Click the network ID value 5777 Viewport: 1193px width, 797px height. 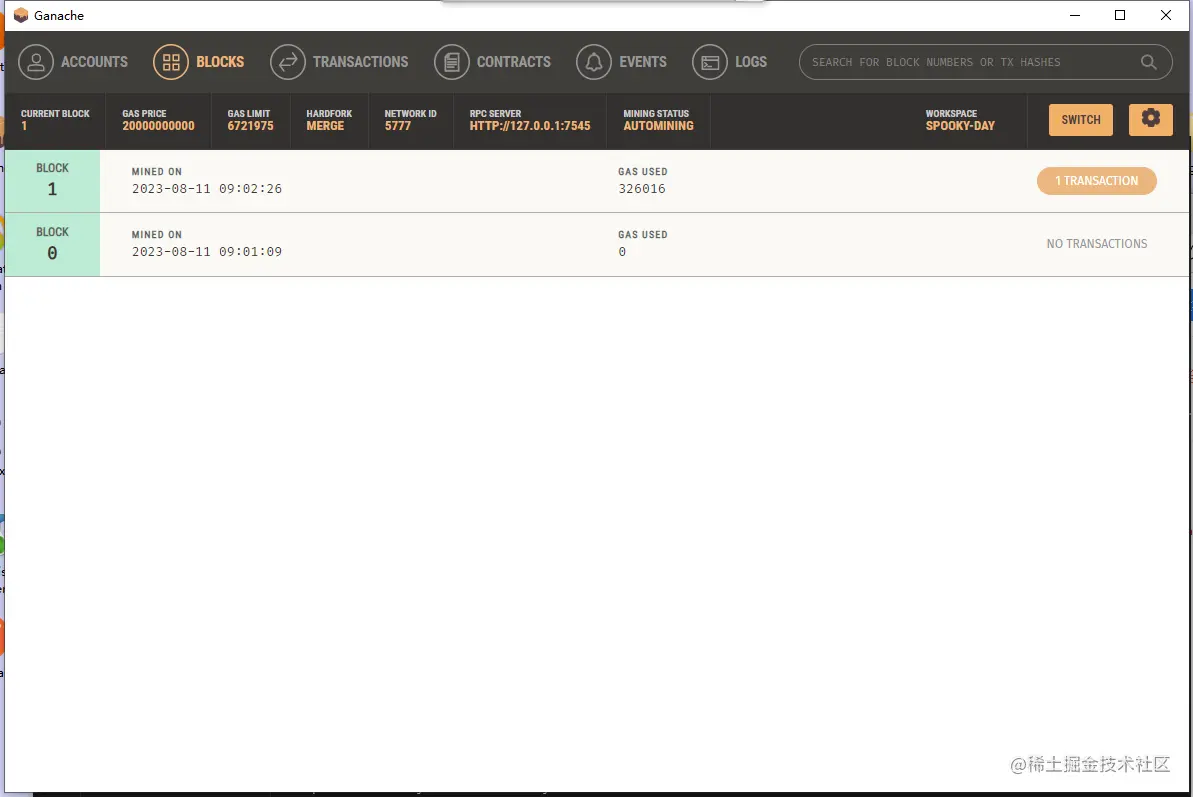tap(397, 126)
